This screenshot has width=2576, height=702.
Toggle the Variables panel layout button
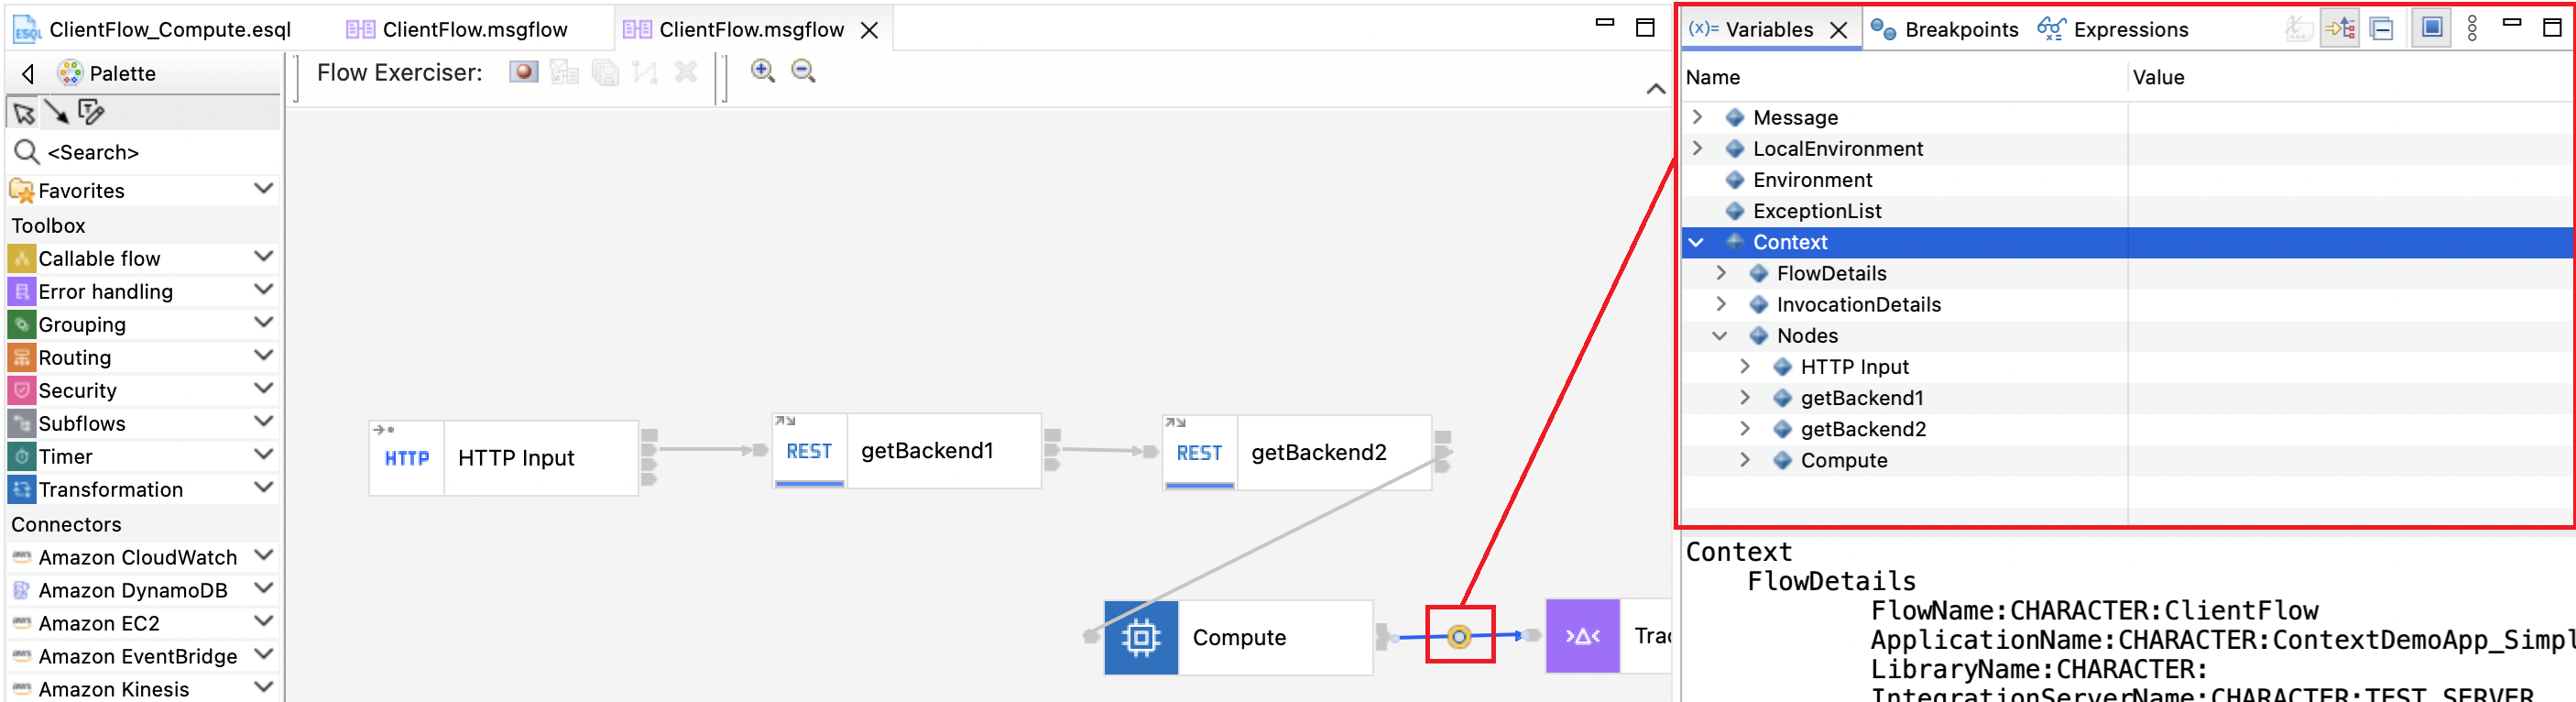tap(2432, 28)
